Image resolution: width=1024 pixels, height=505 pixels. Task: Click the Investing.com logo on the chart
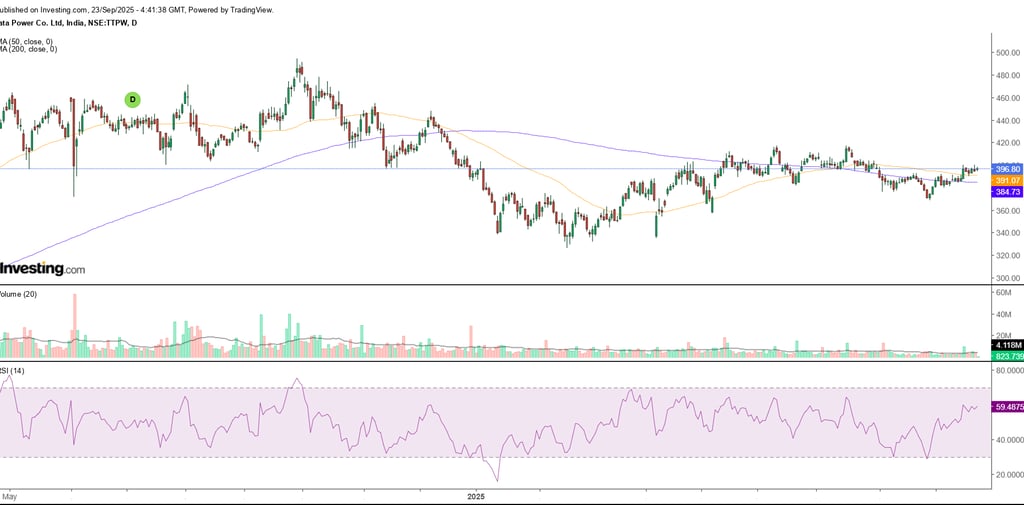(x=42, y=269)
